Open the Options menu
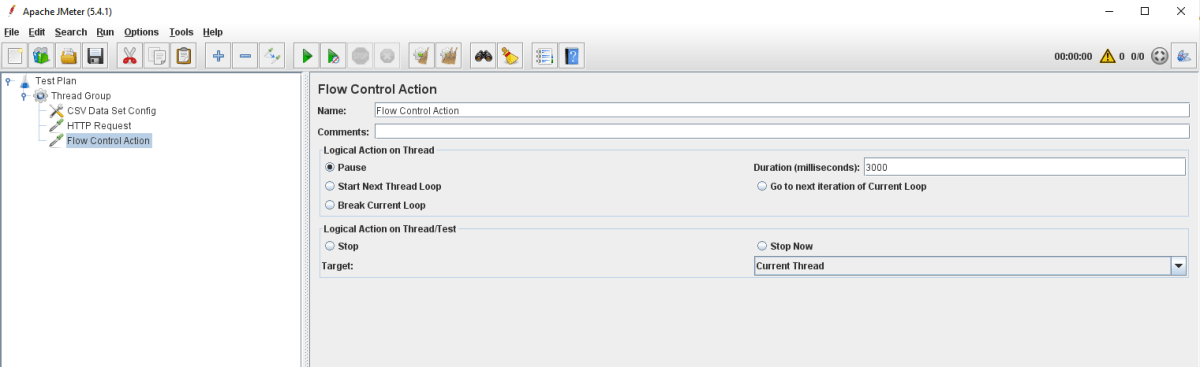 [141, 32]
